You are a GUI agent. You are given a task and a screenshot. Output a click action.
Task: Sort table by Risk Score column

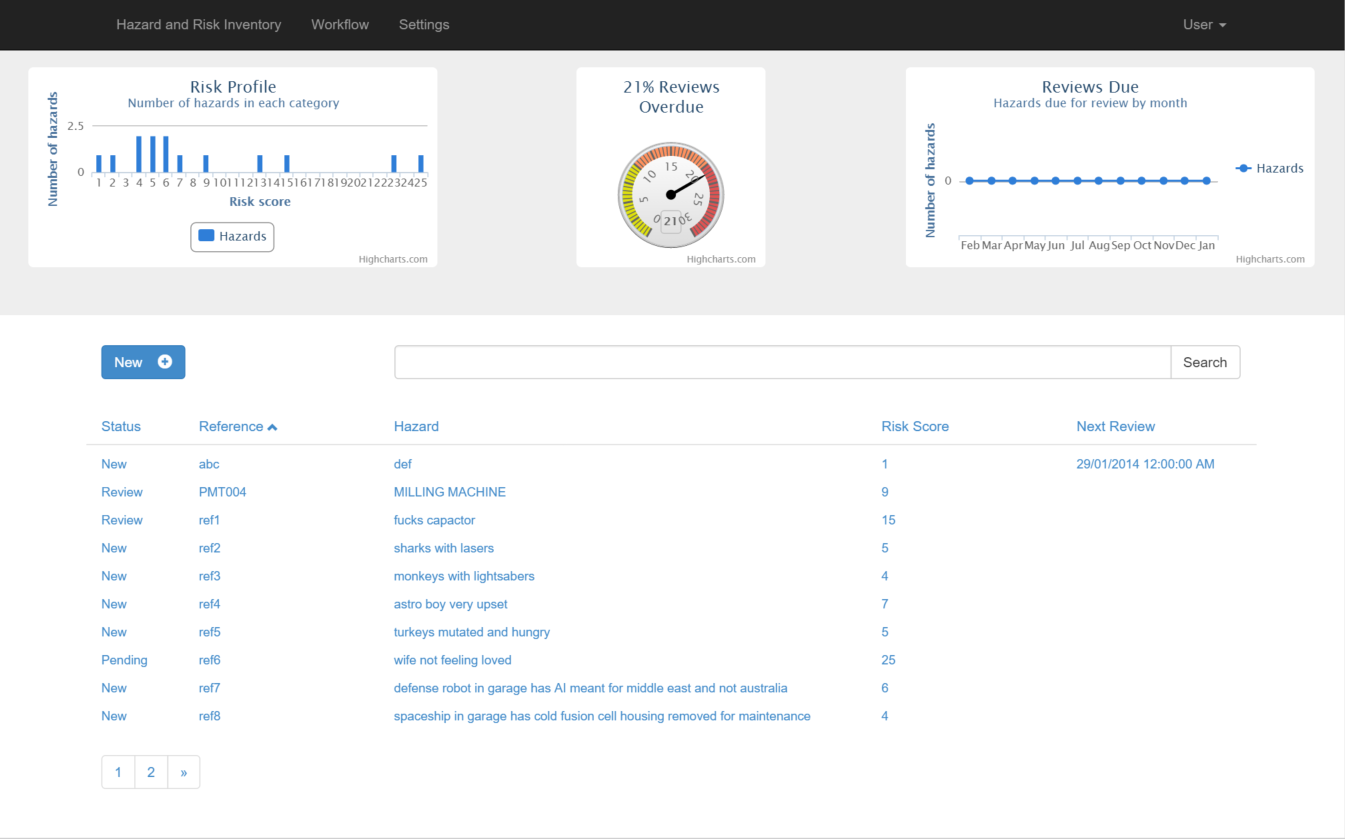pyautogui.click(x=914, y=426)
